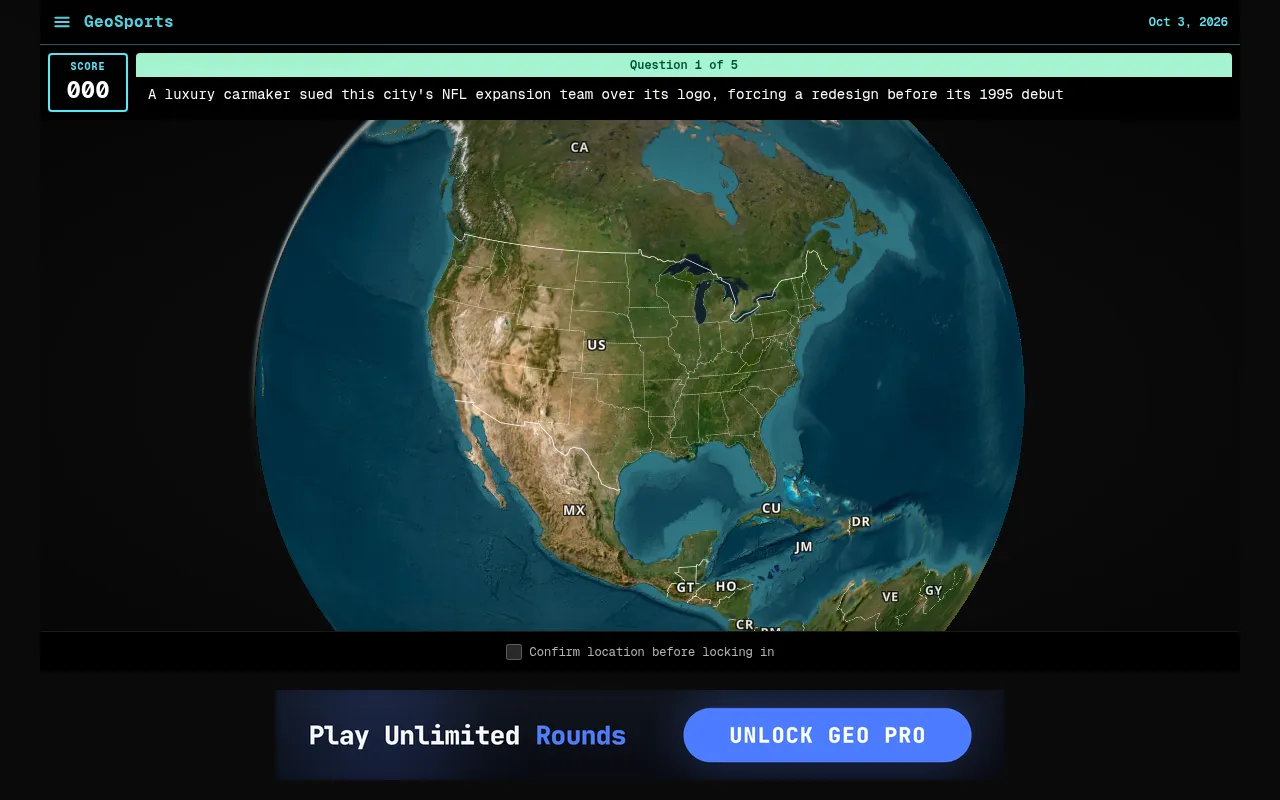Click the CU label on globe
The image size is (1280, 800).
tap(771, 508)
